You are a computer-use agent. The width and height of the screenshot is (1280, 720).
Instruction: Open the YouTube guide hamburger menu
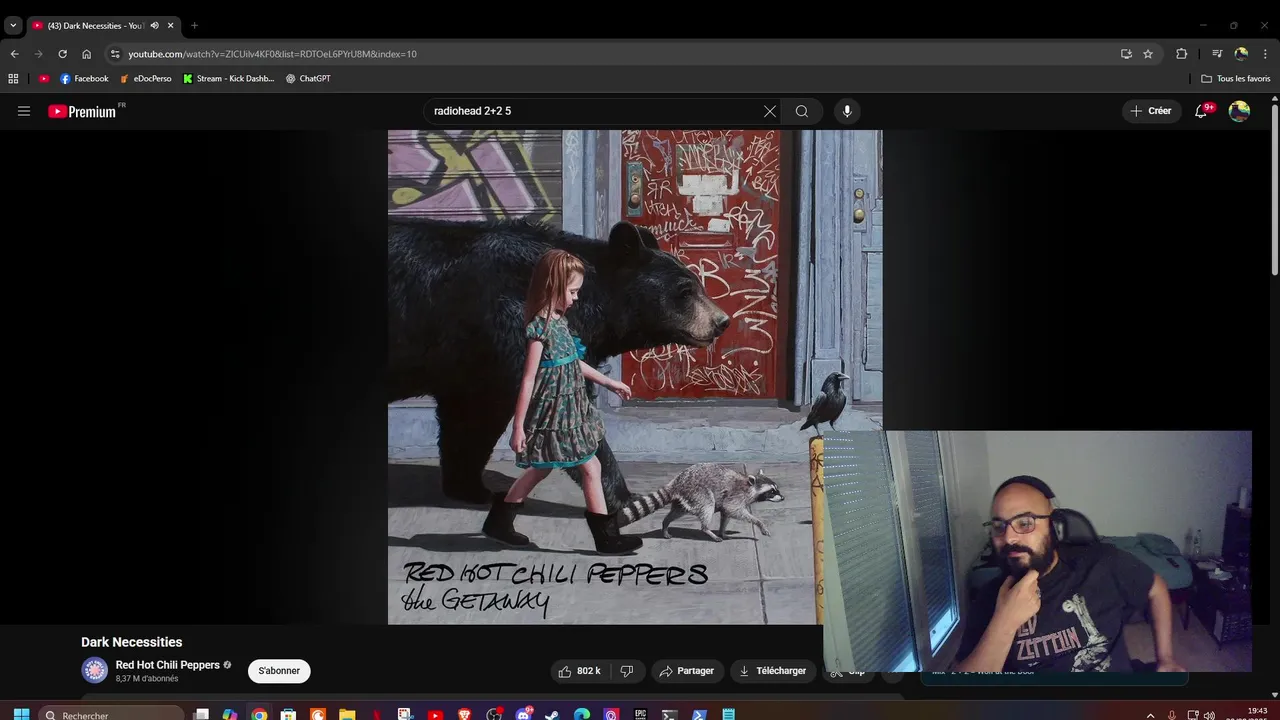(24, 111)
